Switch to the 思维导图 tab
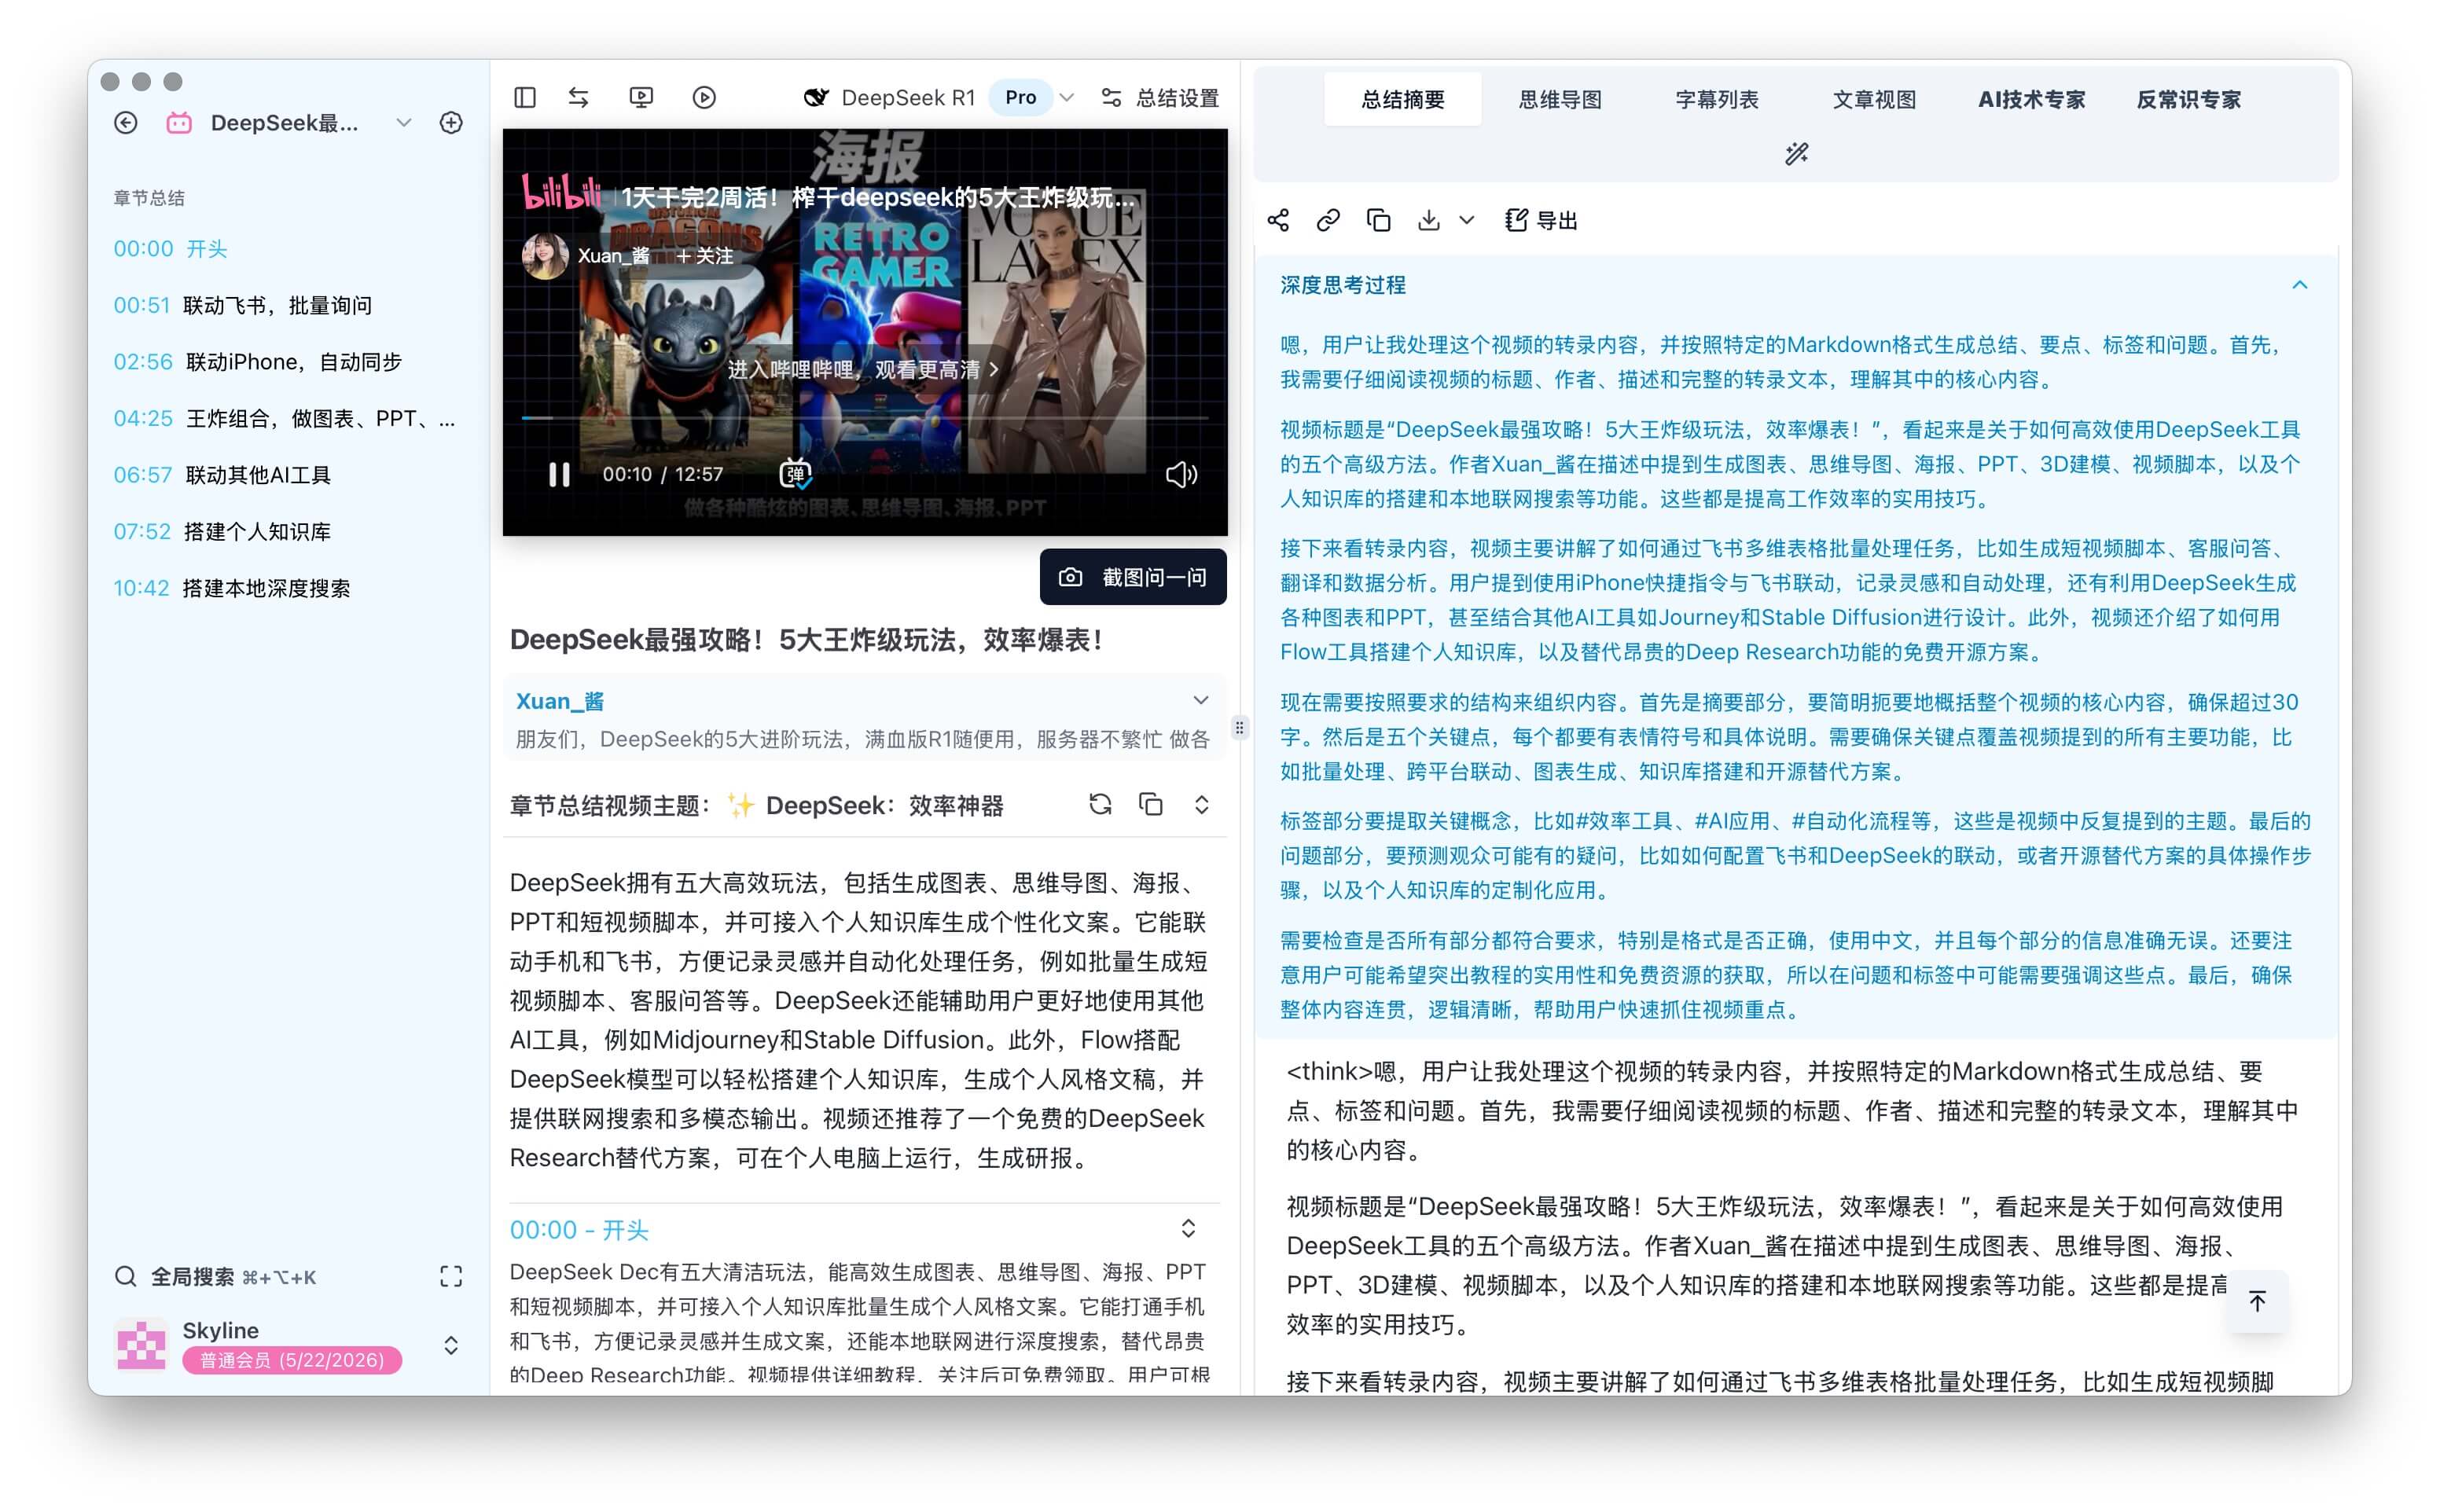2440x1512 pixels. click(1559, 99)
